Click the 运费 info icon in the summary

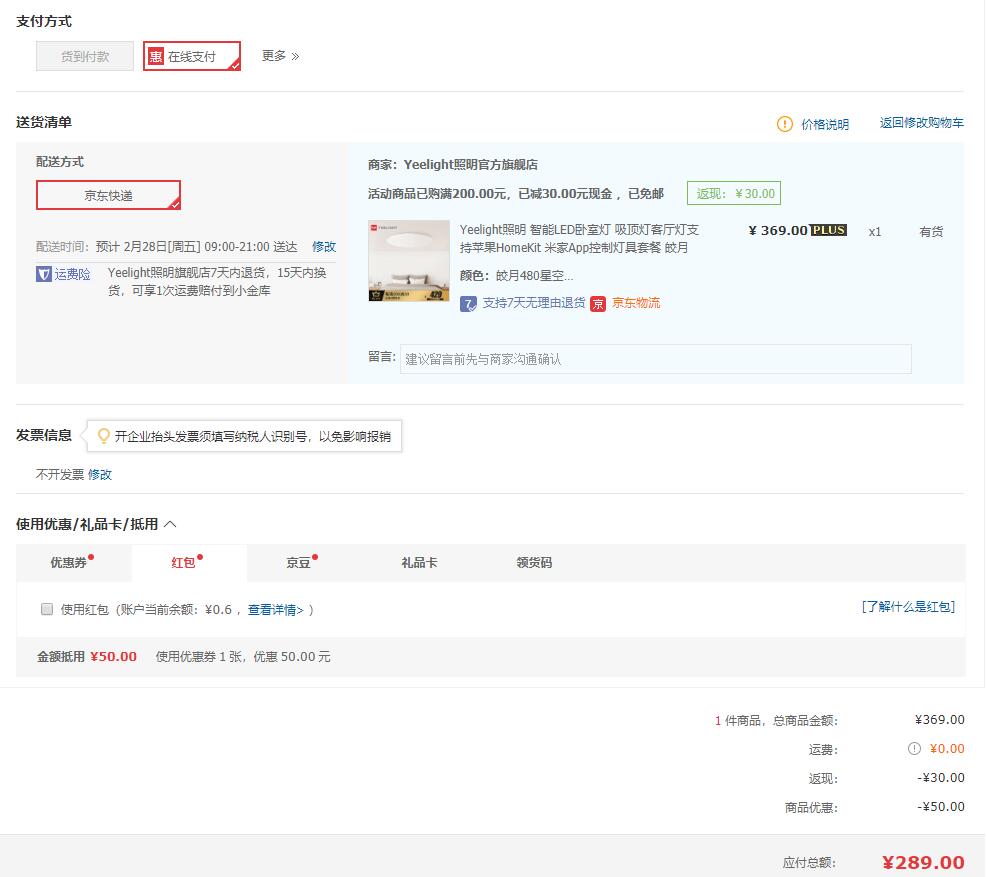[x=914, y=749]
